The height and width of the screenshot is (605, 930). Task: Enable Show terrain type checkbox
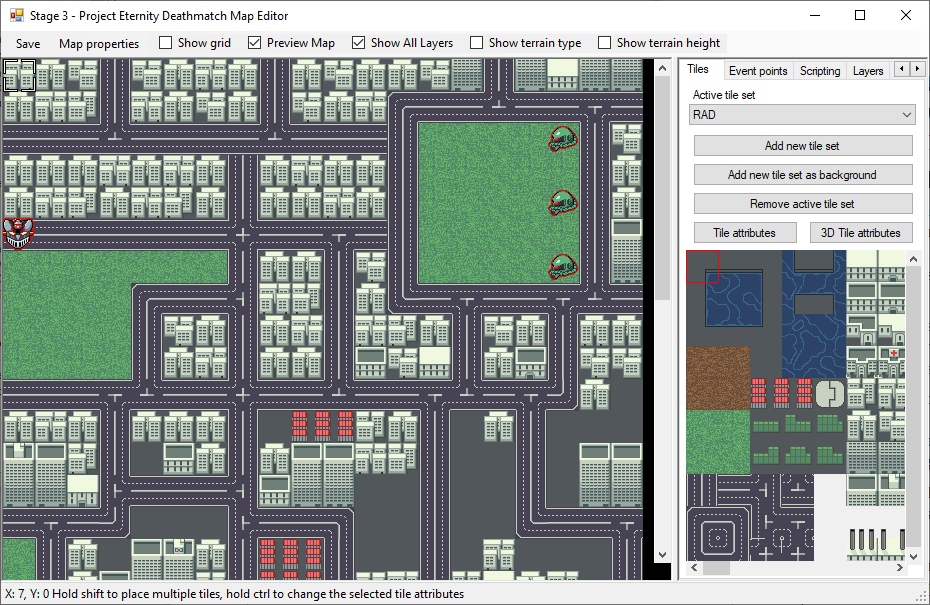(x=476, y=43)
